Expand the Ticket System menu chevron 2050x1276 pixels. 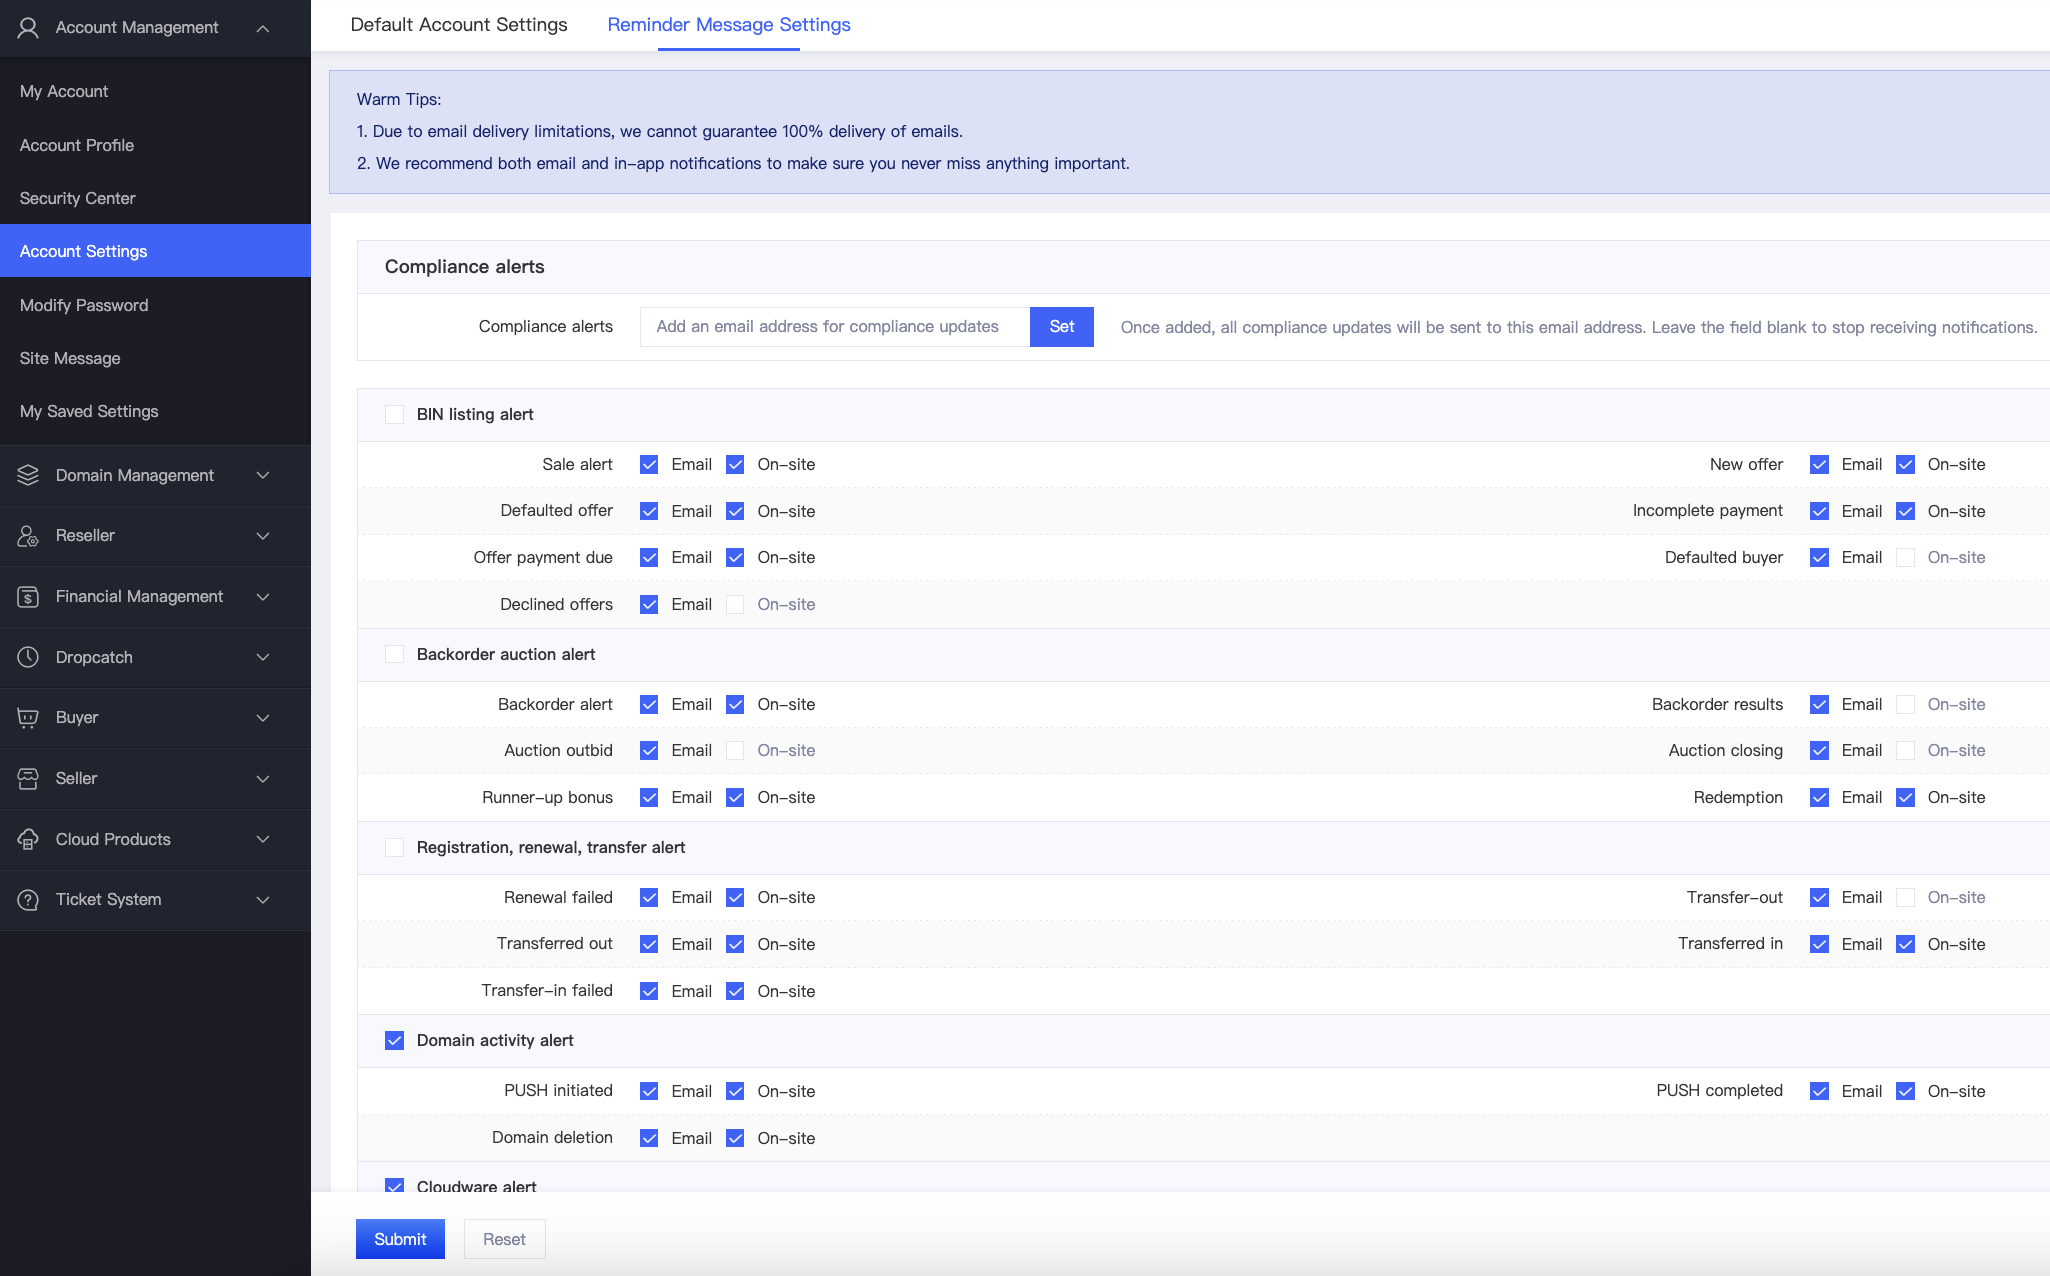(263, 900)
